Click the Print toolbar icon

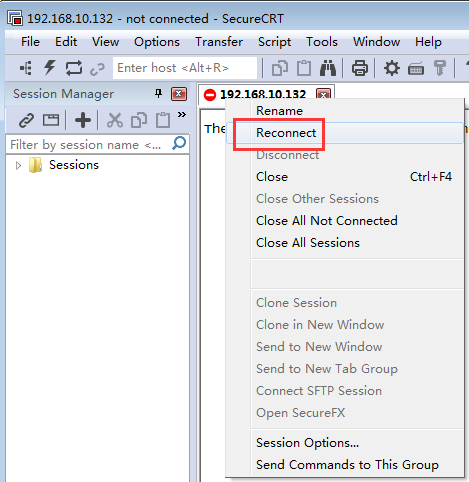point(360,68)
